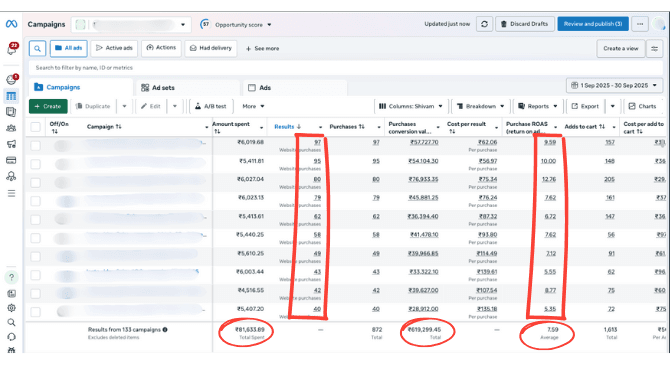
Task: Open the Charts panel button
Action: 643,106
